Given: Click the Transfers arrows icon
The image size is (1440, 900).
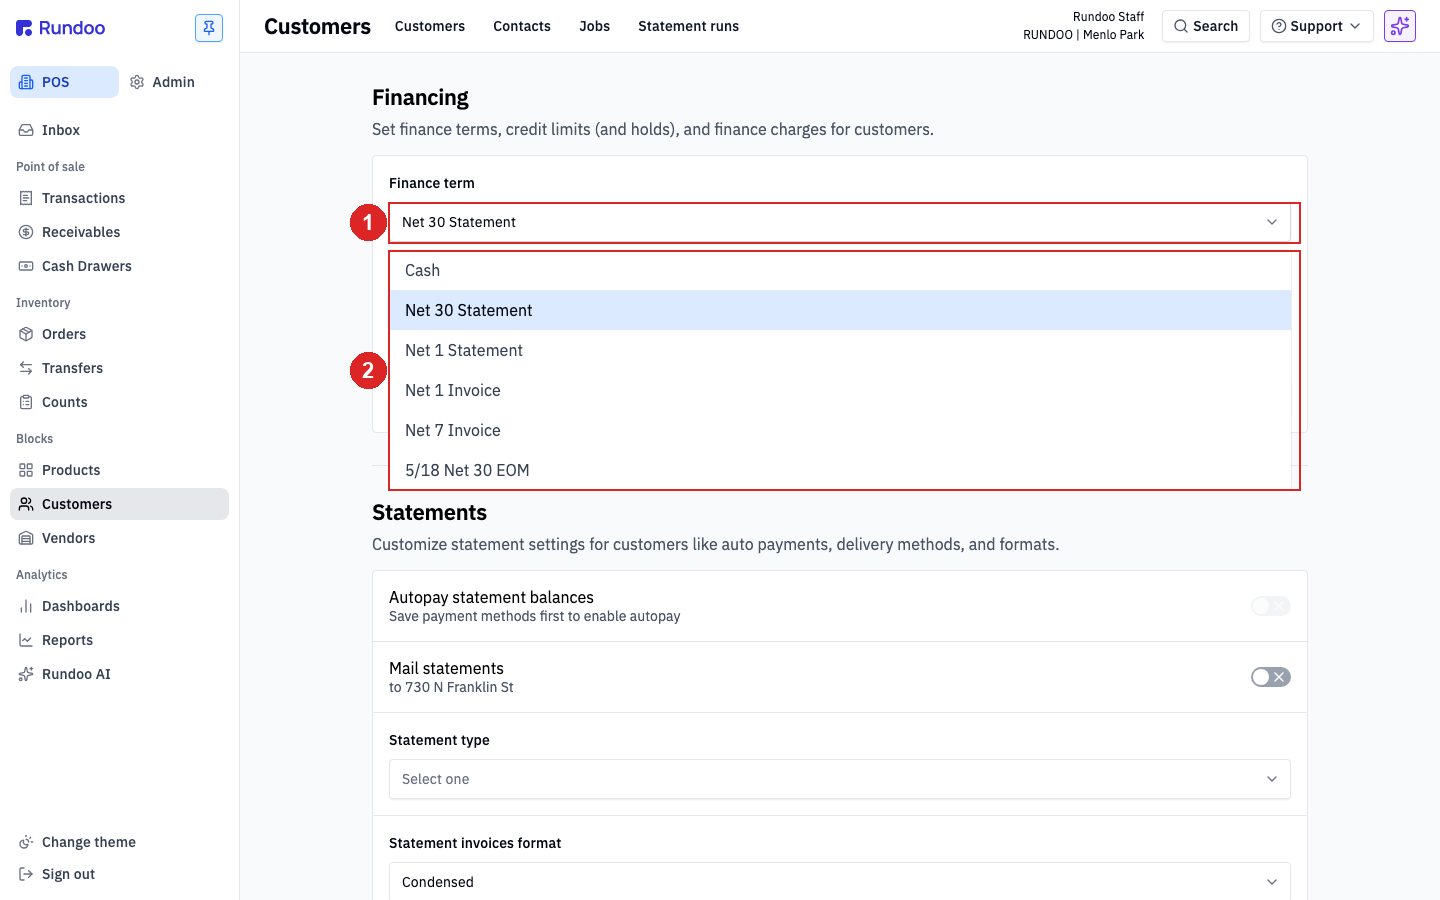Looking at the screenshot, I should [26, 368].
